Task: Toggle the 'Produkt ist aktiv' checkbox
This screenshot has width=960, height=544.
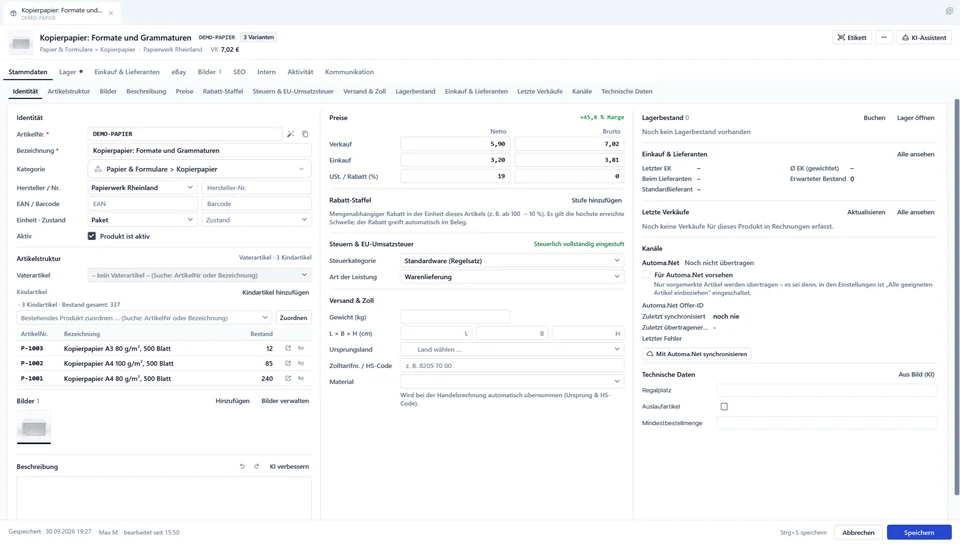Action: point(92,236)
